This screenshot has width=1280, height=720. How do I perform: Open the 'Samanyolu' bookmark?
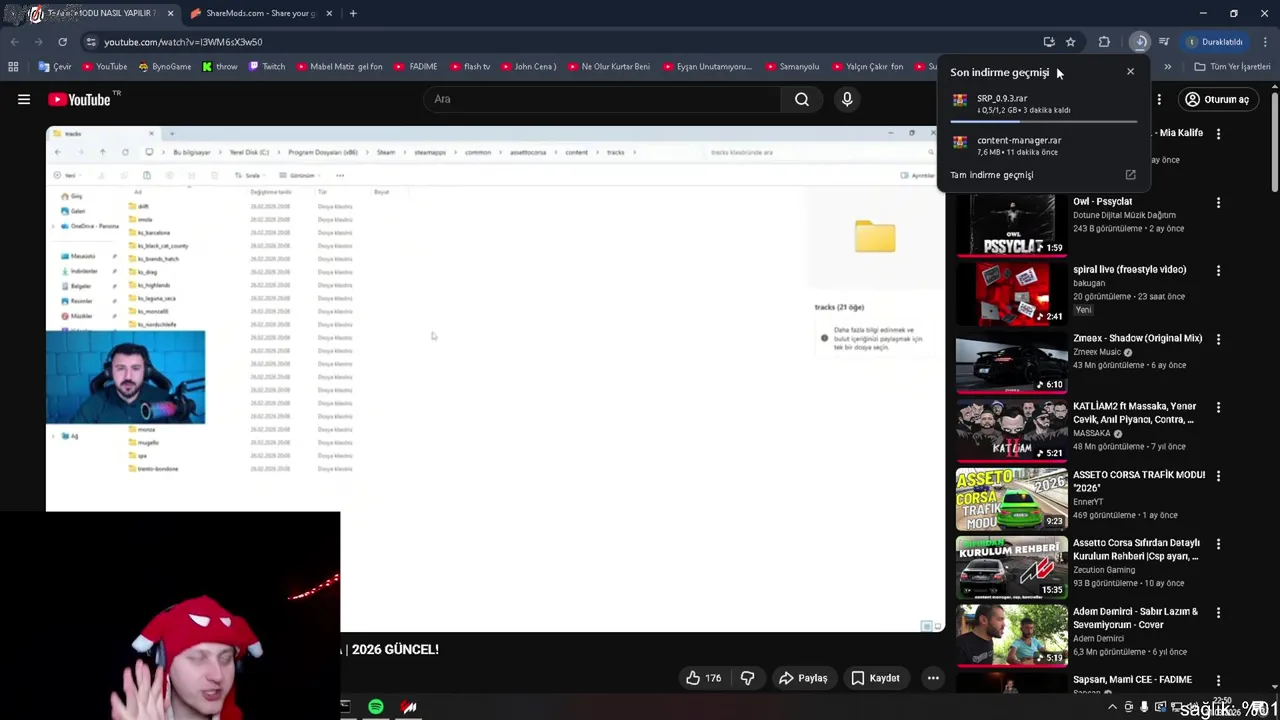(x=792, y=67)
